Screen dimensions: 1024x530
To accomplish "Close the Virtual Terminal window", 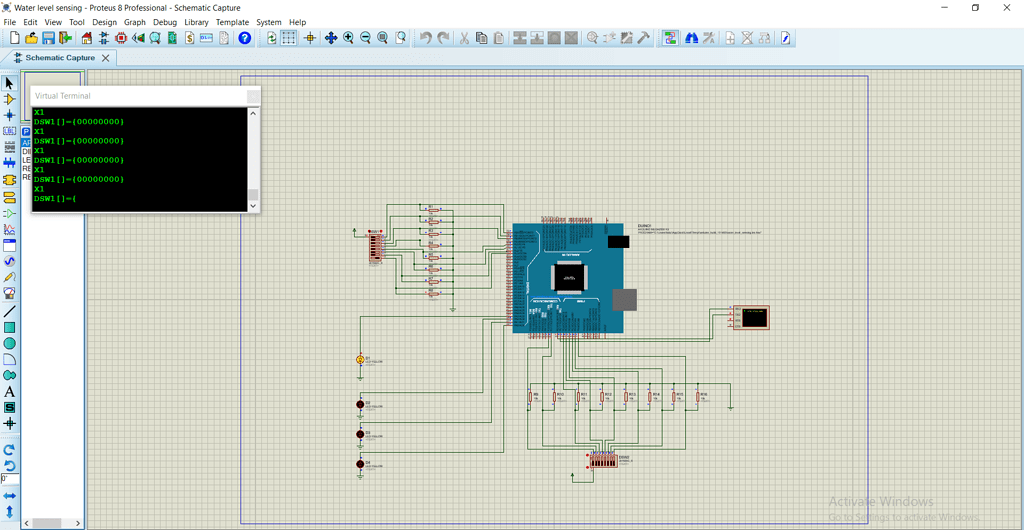I will click(x=253, y=96).
